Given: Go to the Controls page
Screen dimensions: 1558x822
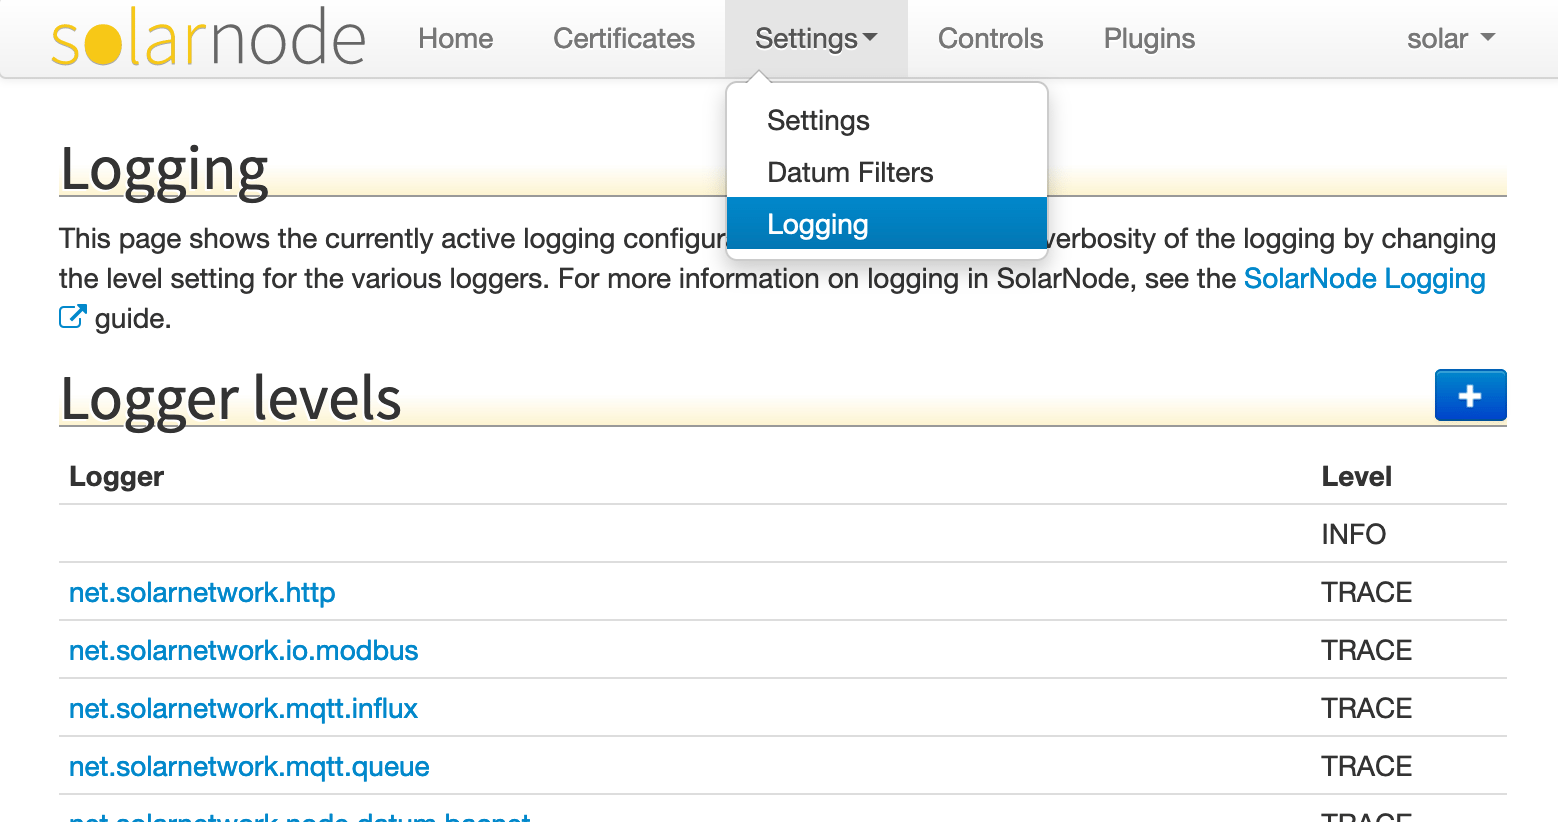Looking at the screenshot, I should [990, 39].
